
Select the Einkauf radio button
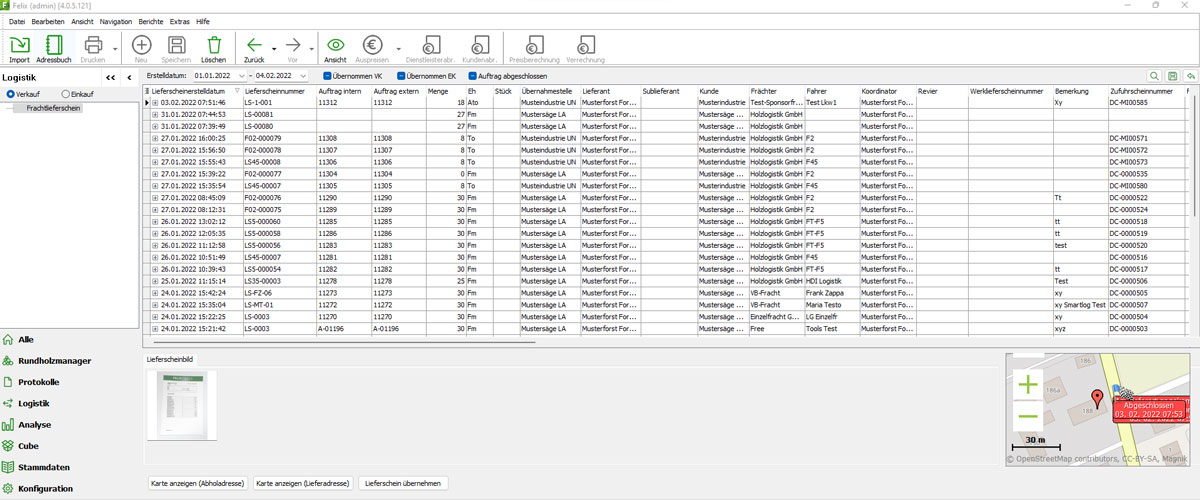coord(65,94)
